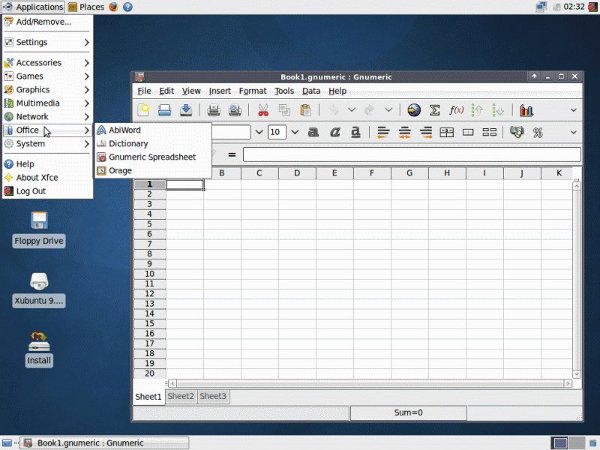Open the print preview icon
600x450 pixels.
(x=235, y=110)
